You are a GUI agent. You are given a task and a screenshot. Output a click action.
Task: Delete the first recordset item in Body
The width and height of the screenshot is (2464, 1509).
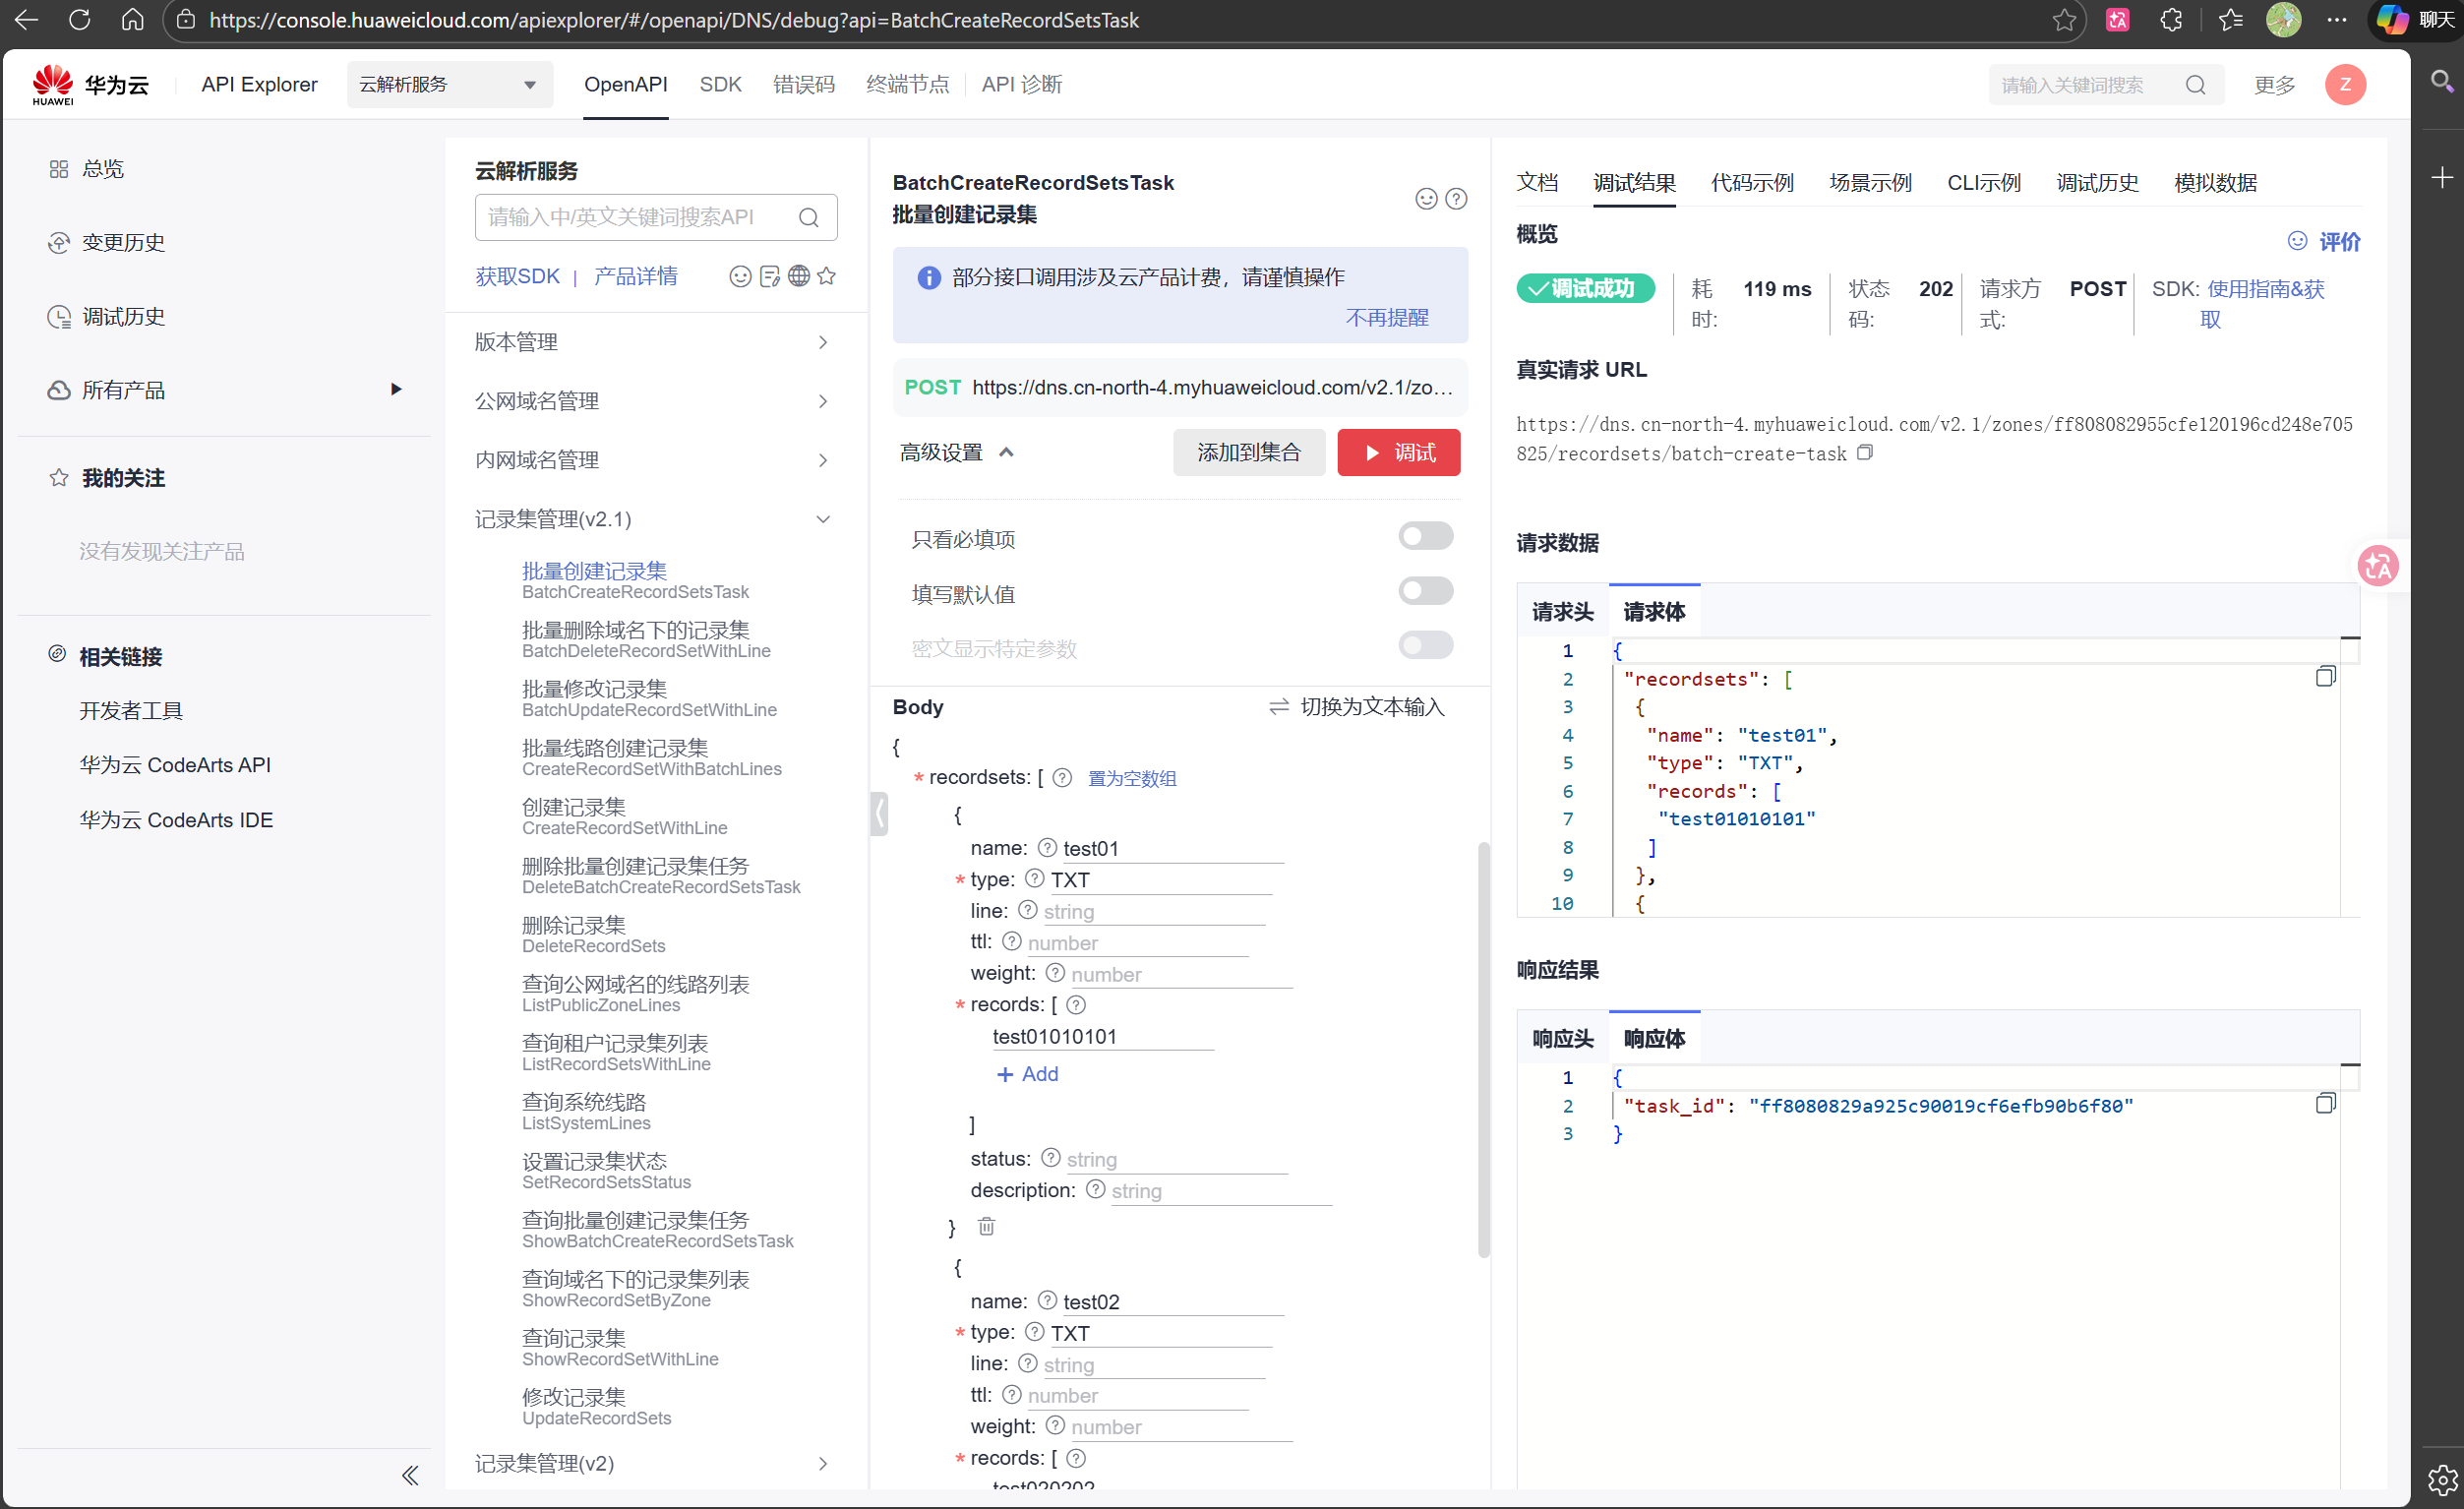pos(986,1226)
